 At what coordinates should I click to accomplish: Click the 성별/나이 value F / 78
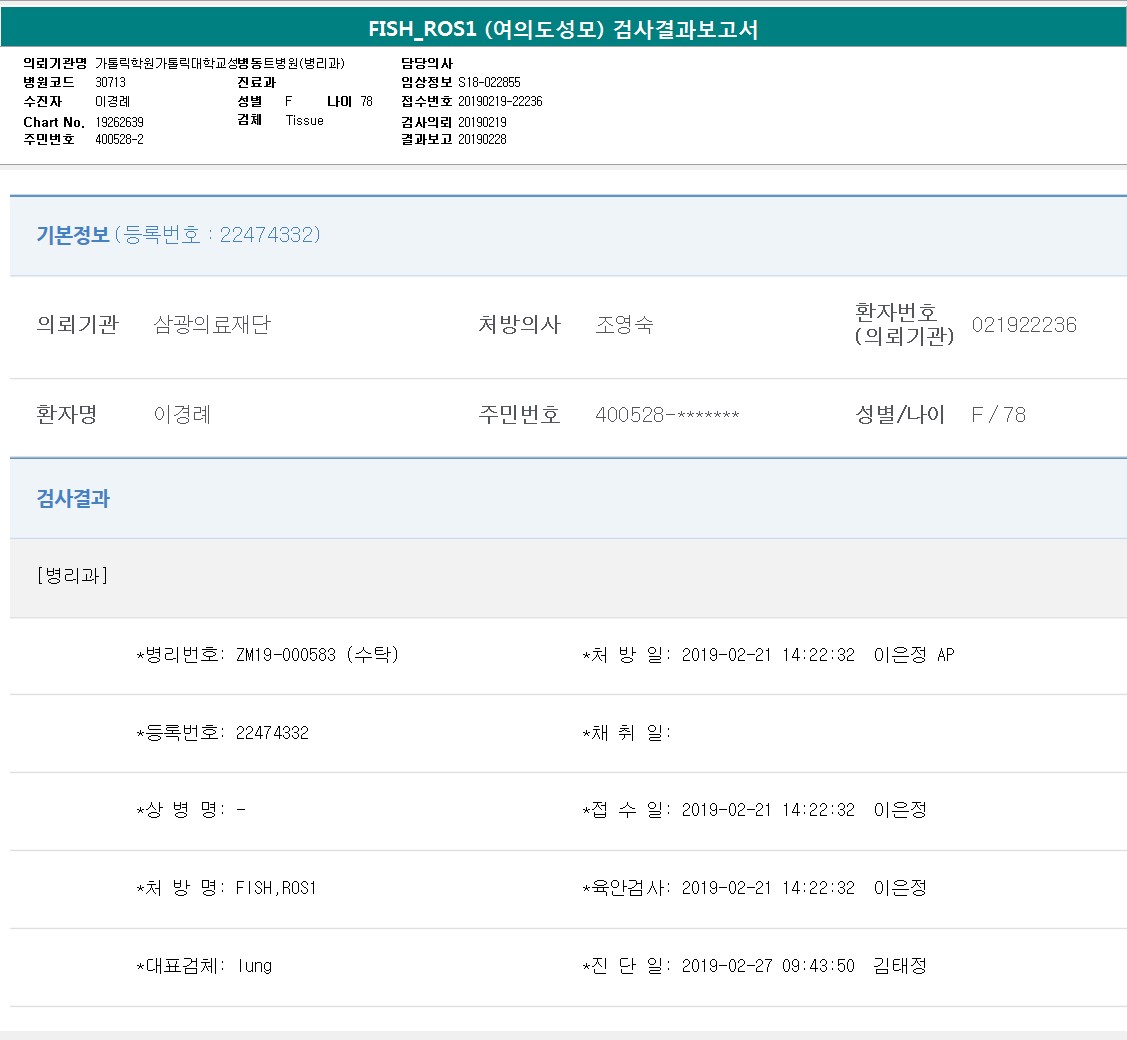[998, 415]
